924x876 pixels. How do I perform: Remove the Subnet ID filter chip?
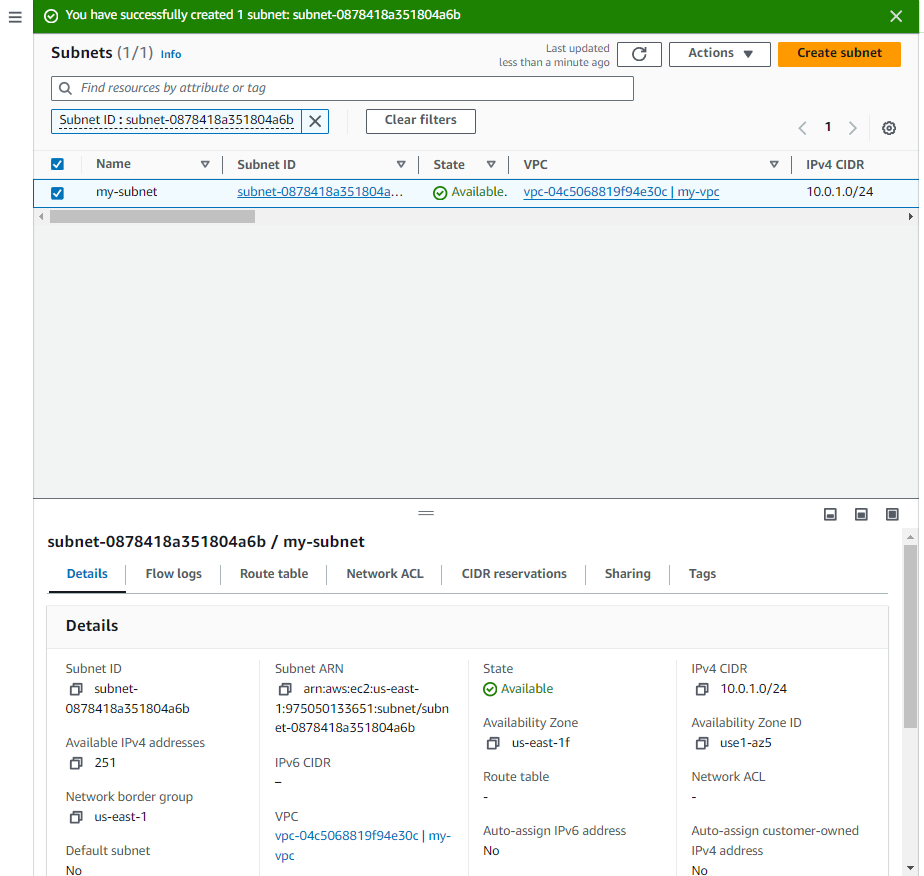coord(315,121)
